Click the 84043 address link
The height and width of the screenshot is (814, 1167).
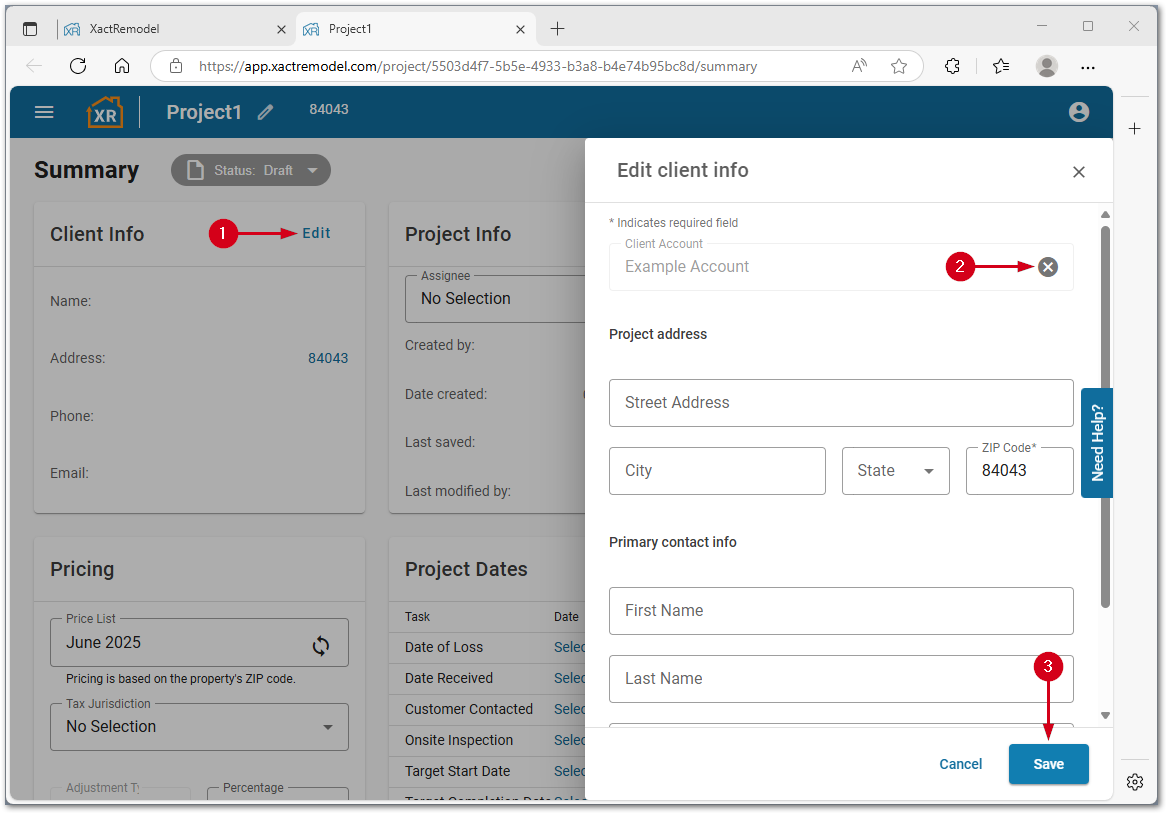(x=328, y=359)
